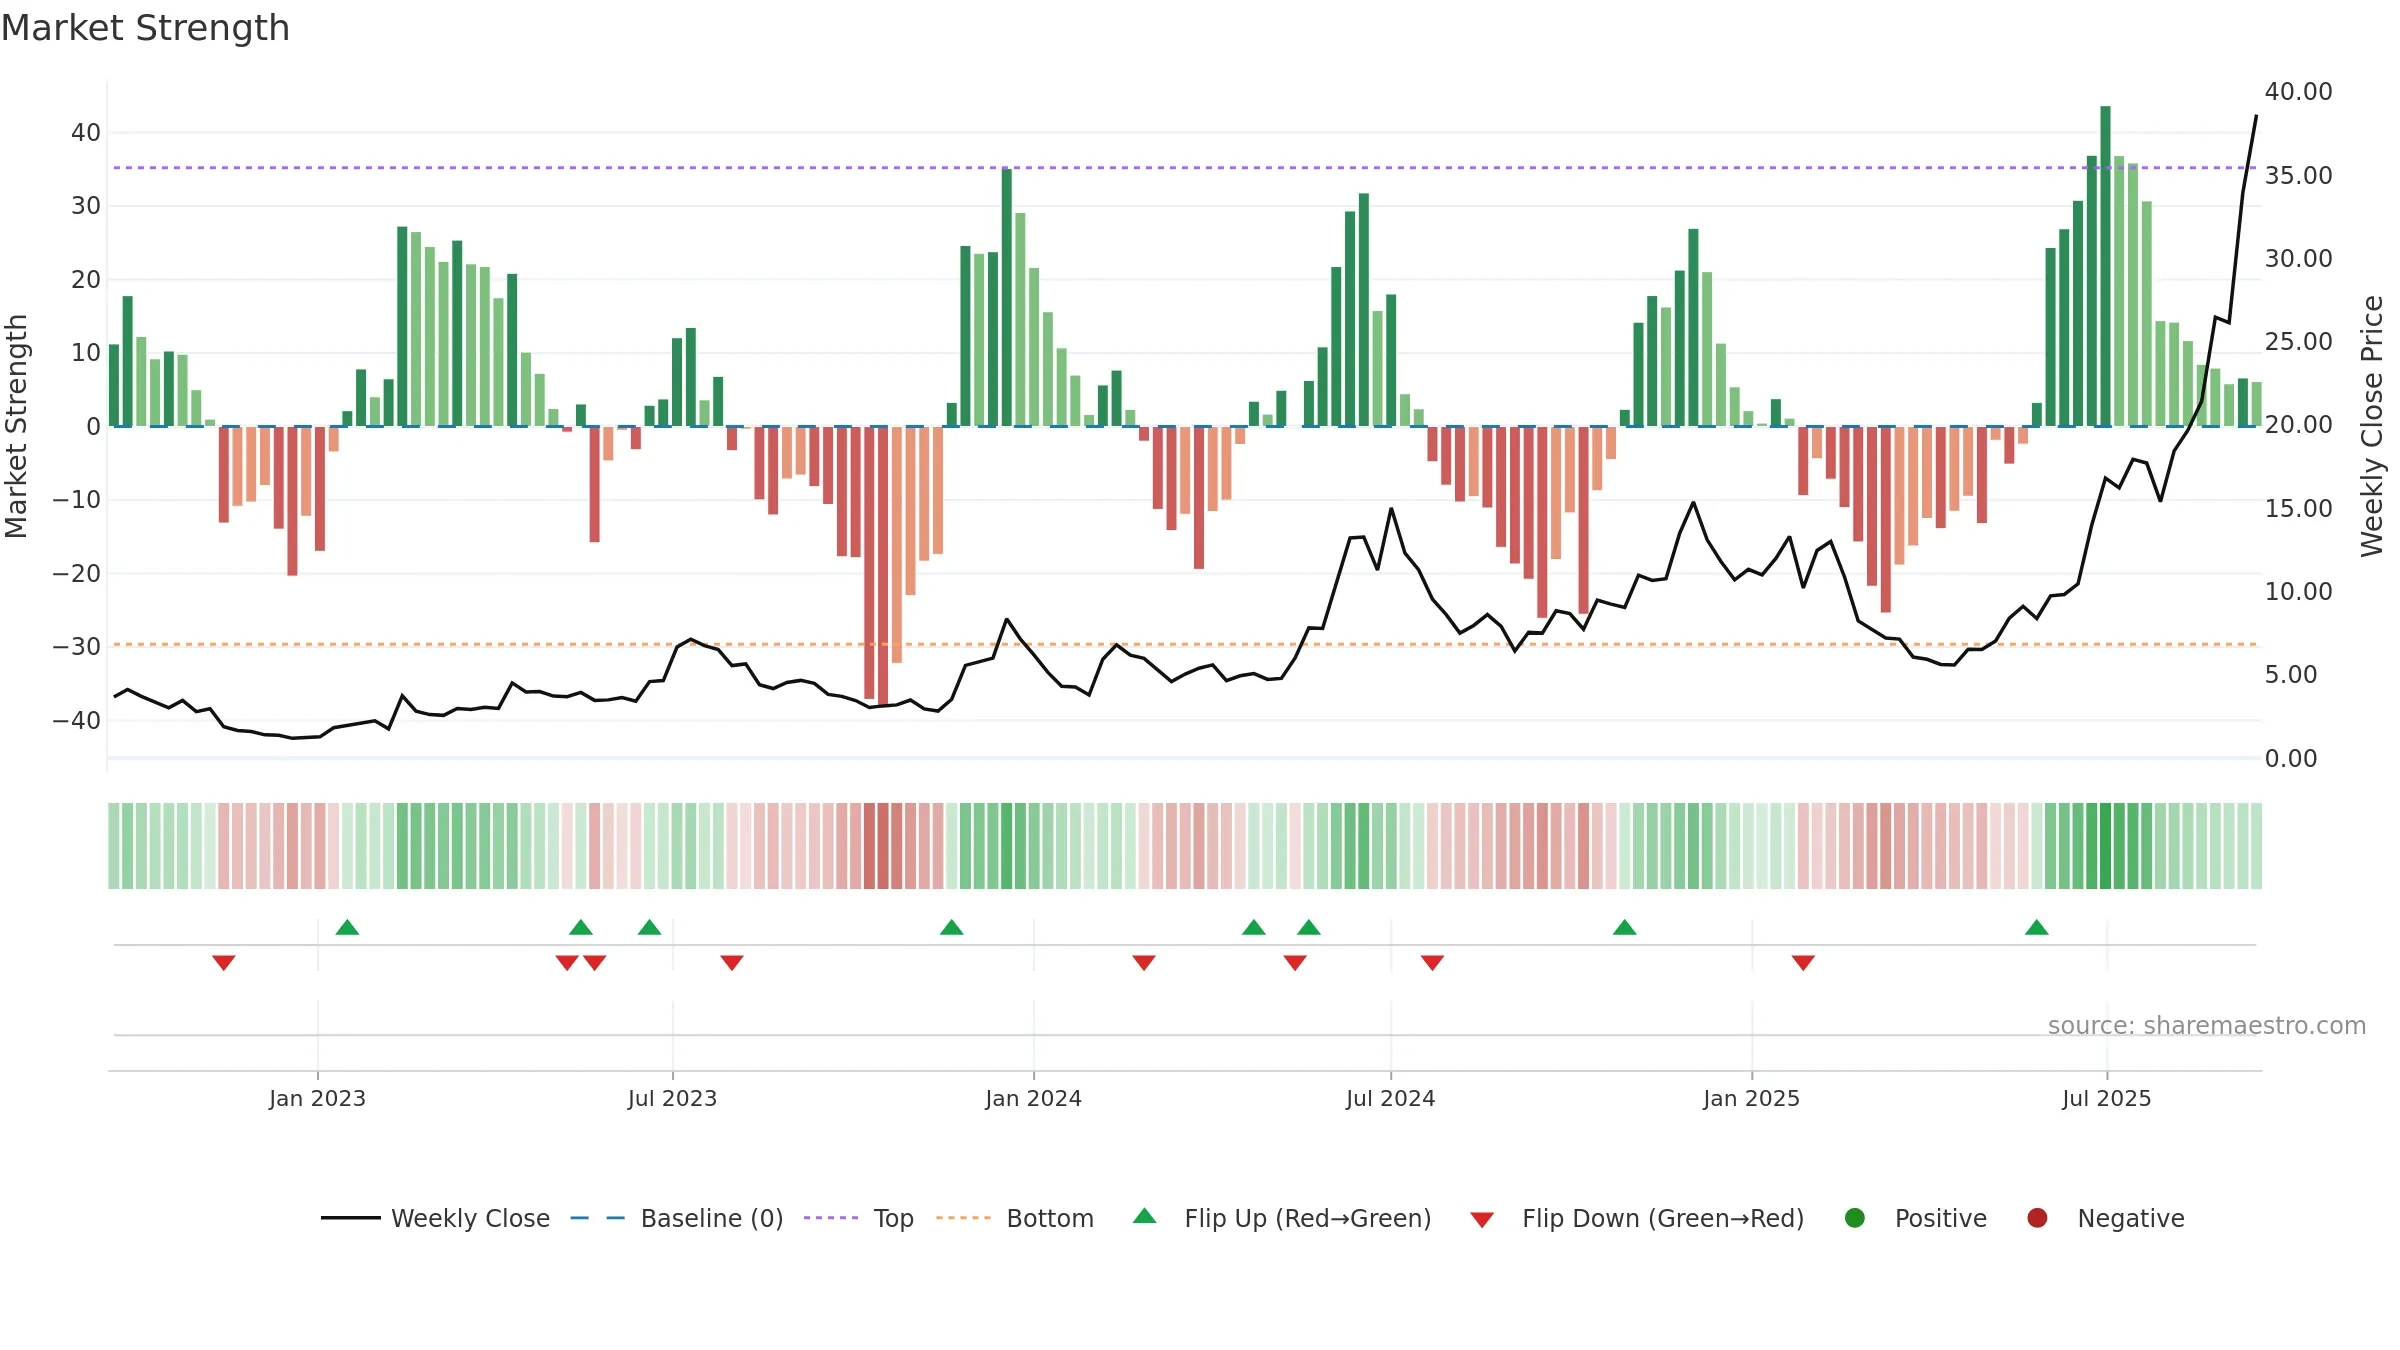
Task: Toggle the Bottom legend entry
Action: (1015, 1218)
